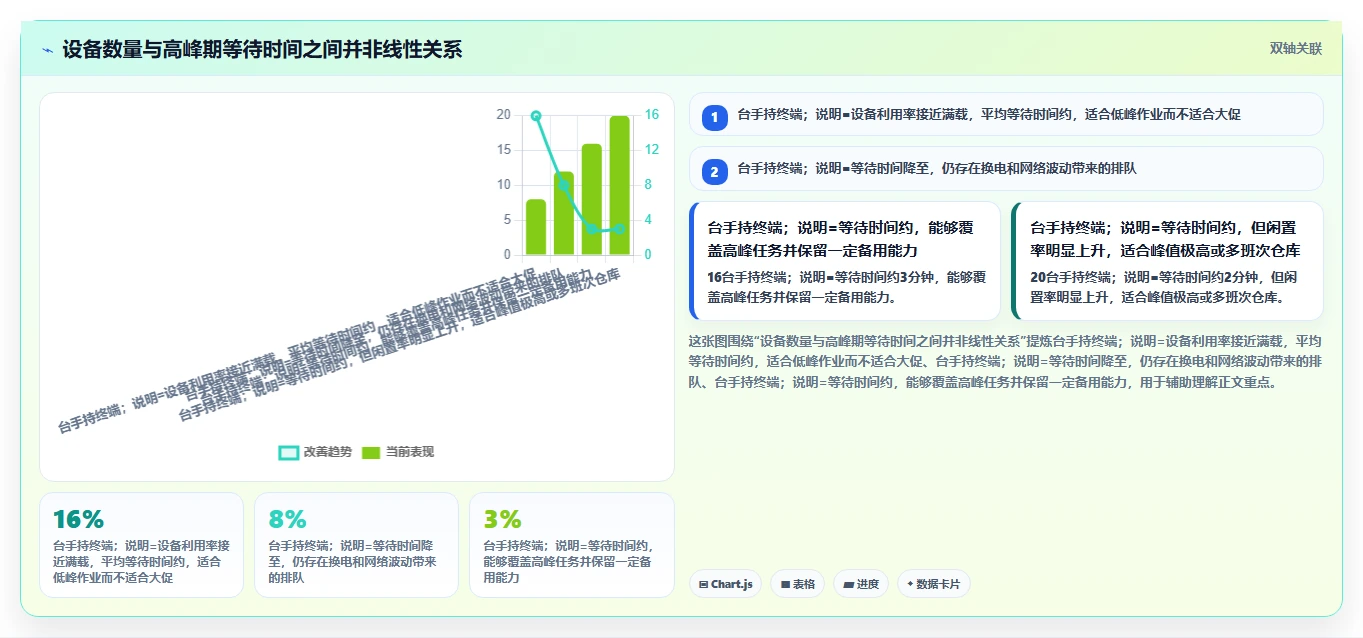Click the 表格 tag
The height and width of the screenshot is (638, 1363).
797,584
